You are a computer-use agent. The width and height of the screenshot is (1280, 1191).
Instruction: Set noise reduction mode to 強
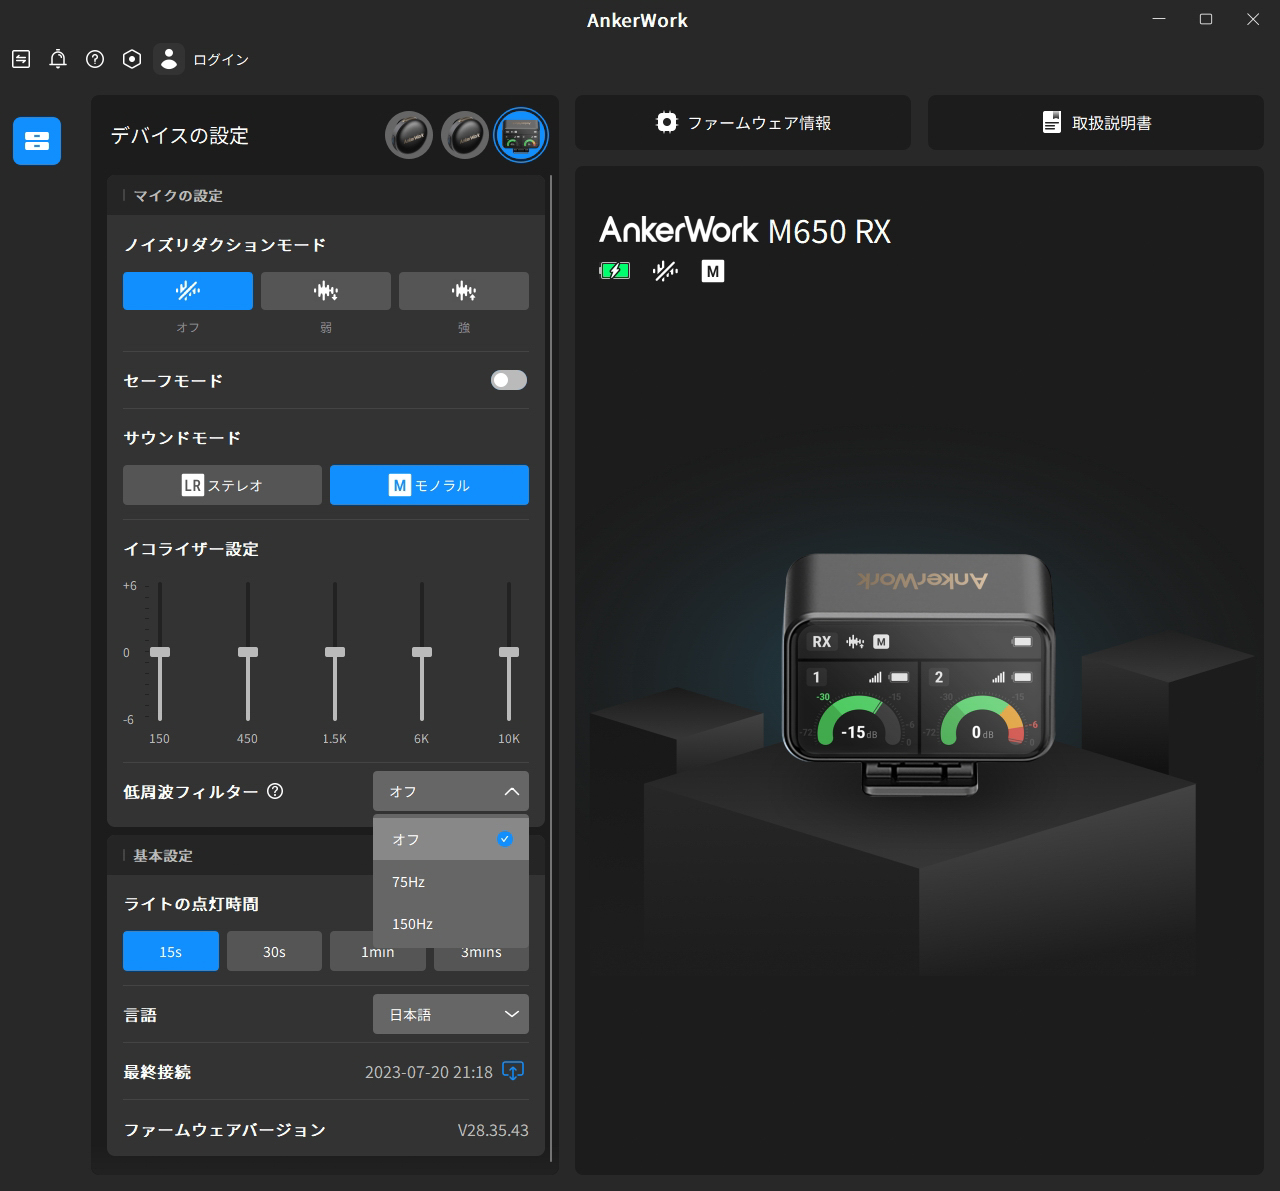point(464,291)
